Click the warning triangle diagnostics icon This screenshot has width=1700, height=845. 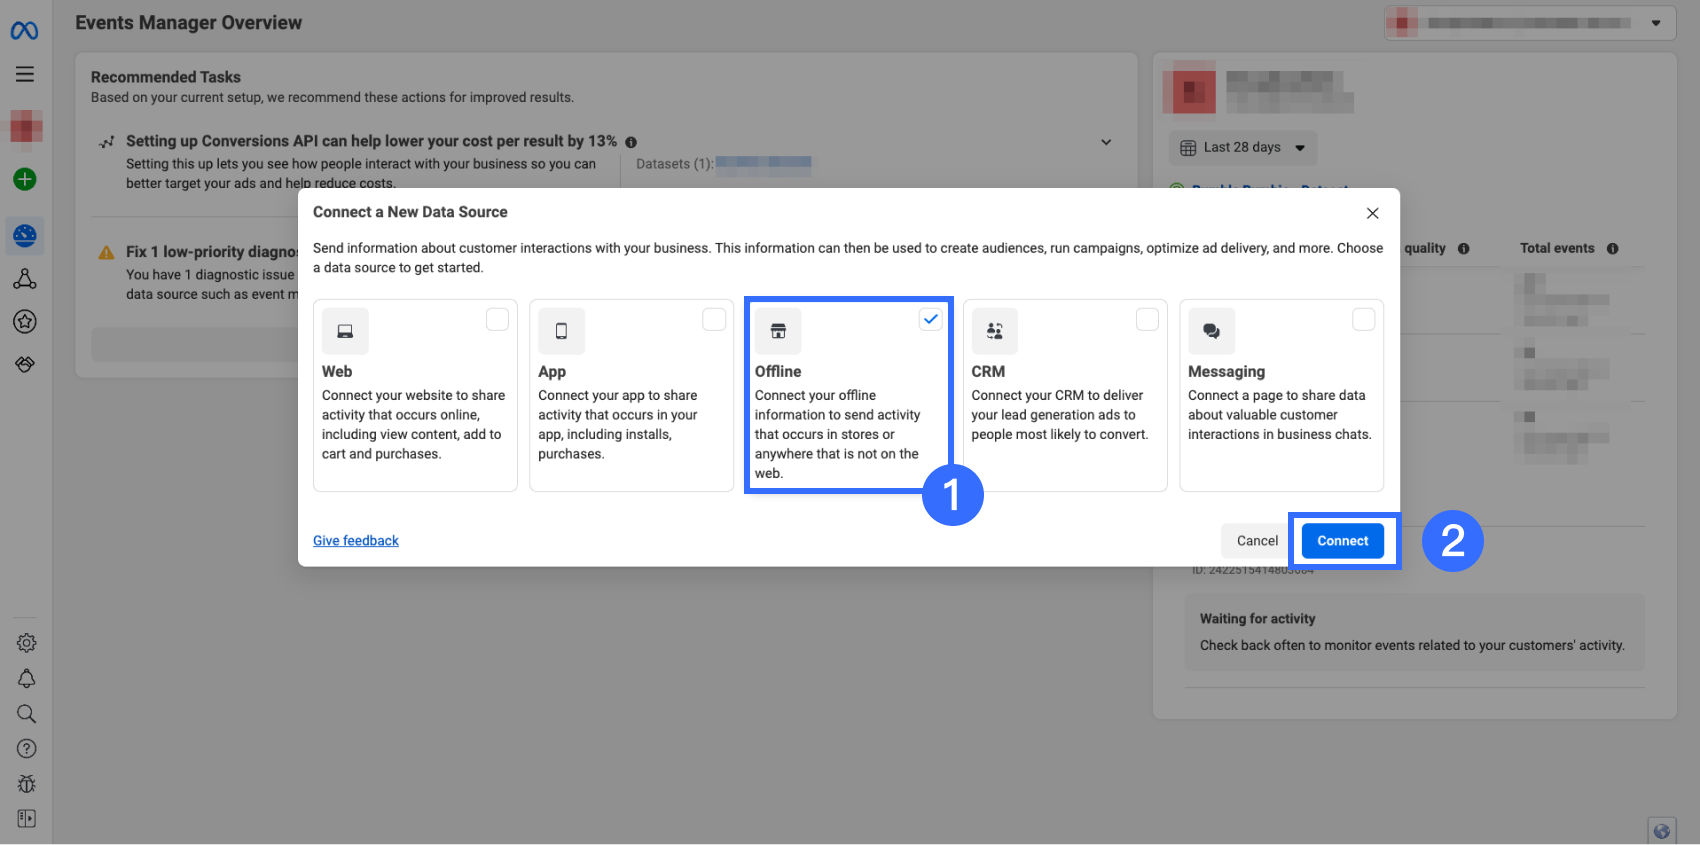pyautogui.click(x=106, y=253)
